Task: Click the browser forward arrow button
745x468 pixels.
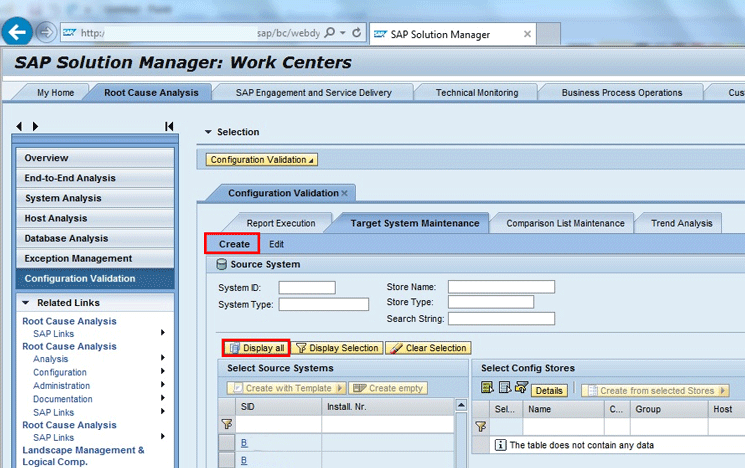Action: [x=46, y=32]
